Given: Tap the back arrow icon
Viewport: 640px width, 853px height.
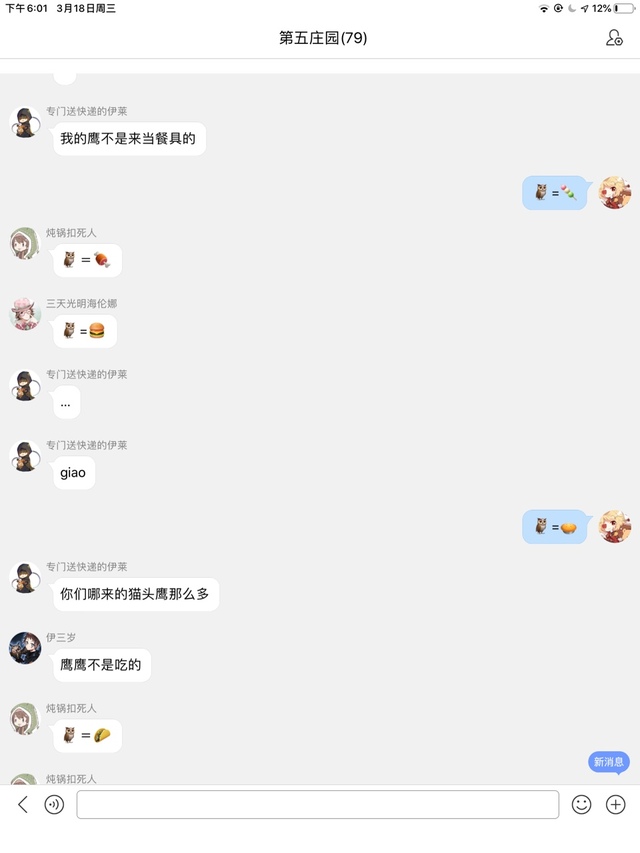Looking at the screenshot, I should tap(23, 804).
